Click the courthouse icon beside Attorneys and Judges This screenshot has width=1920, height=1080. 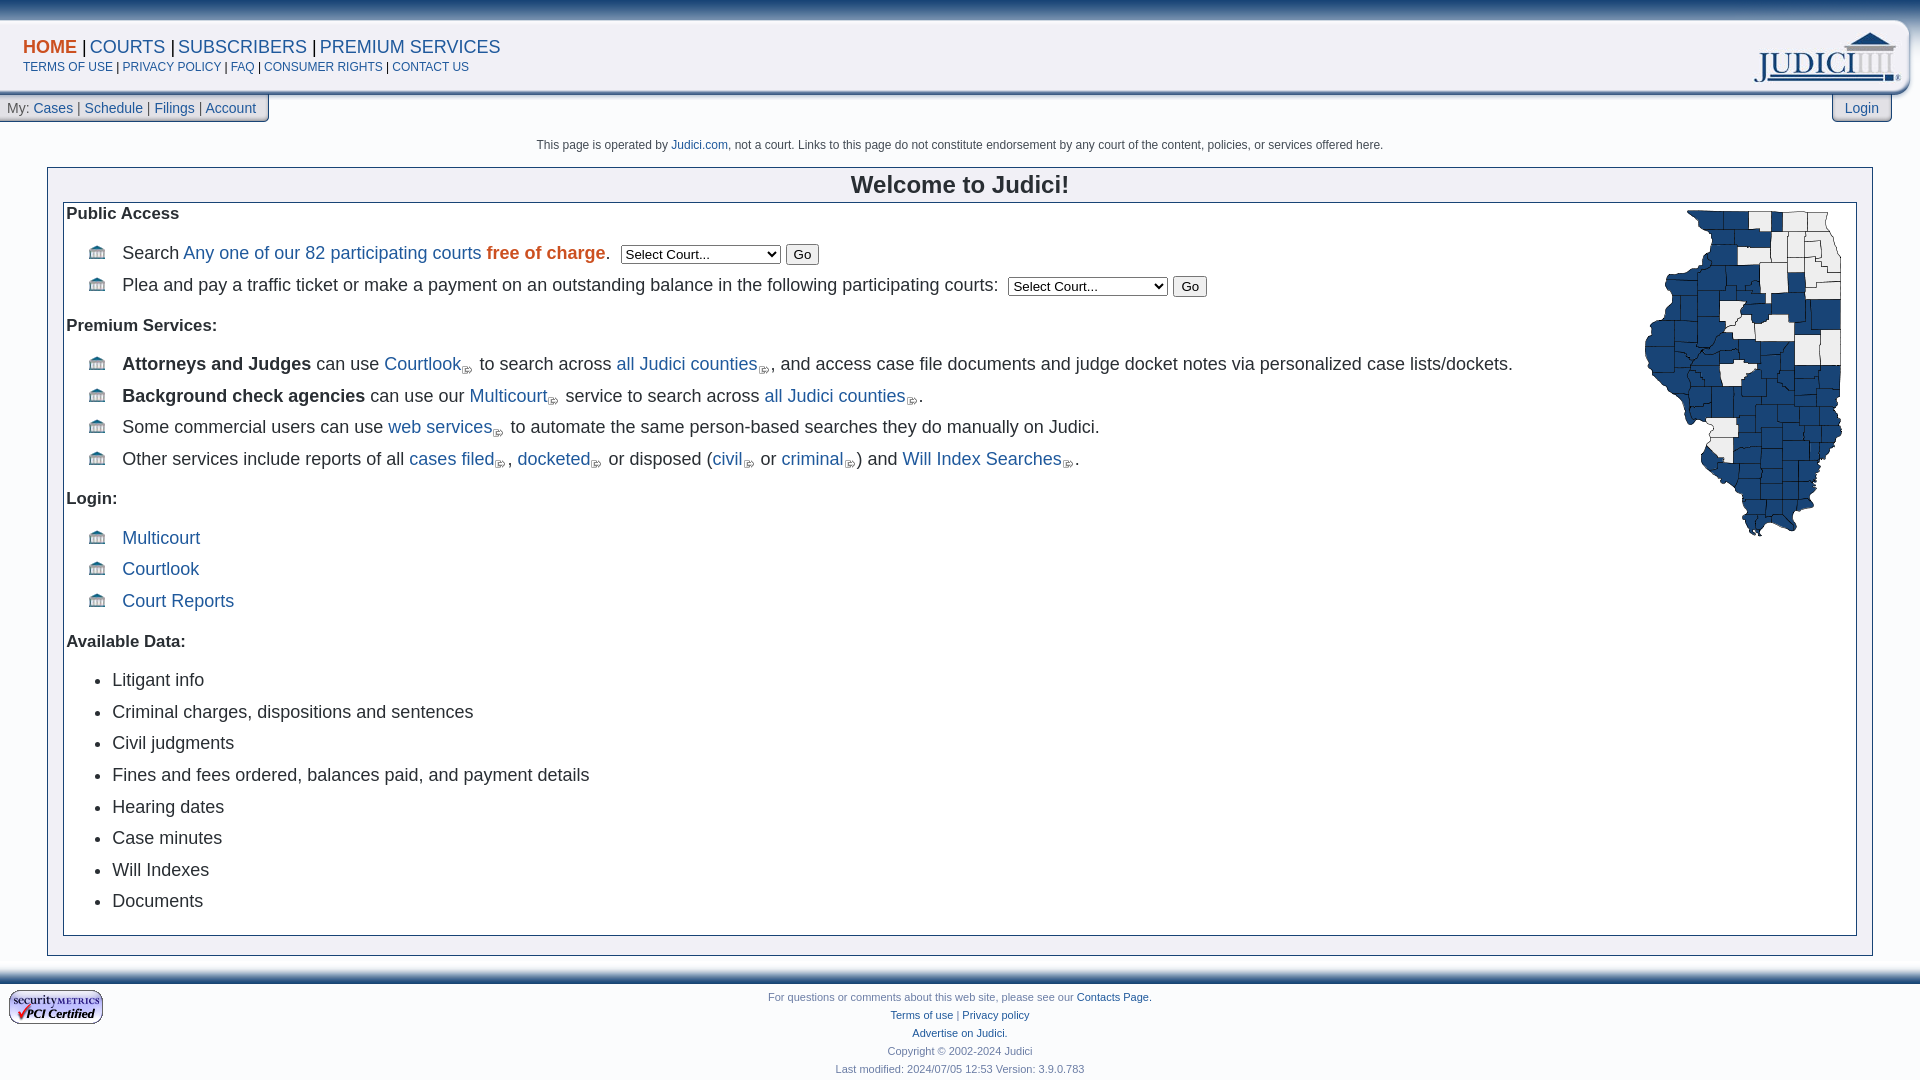click(x=97, y=364)
